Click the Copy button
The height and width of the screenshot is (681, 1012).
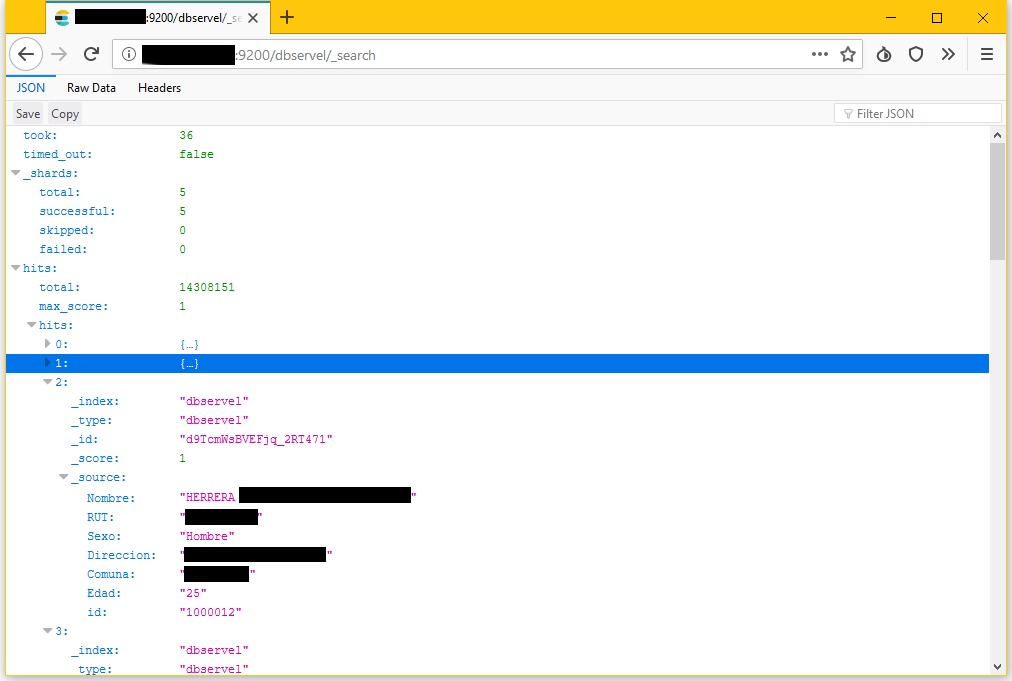click(x=65, y=114)
